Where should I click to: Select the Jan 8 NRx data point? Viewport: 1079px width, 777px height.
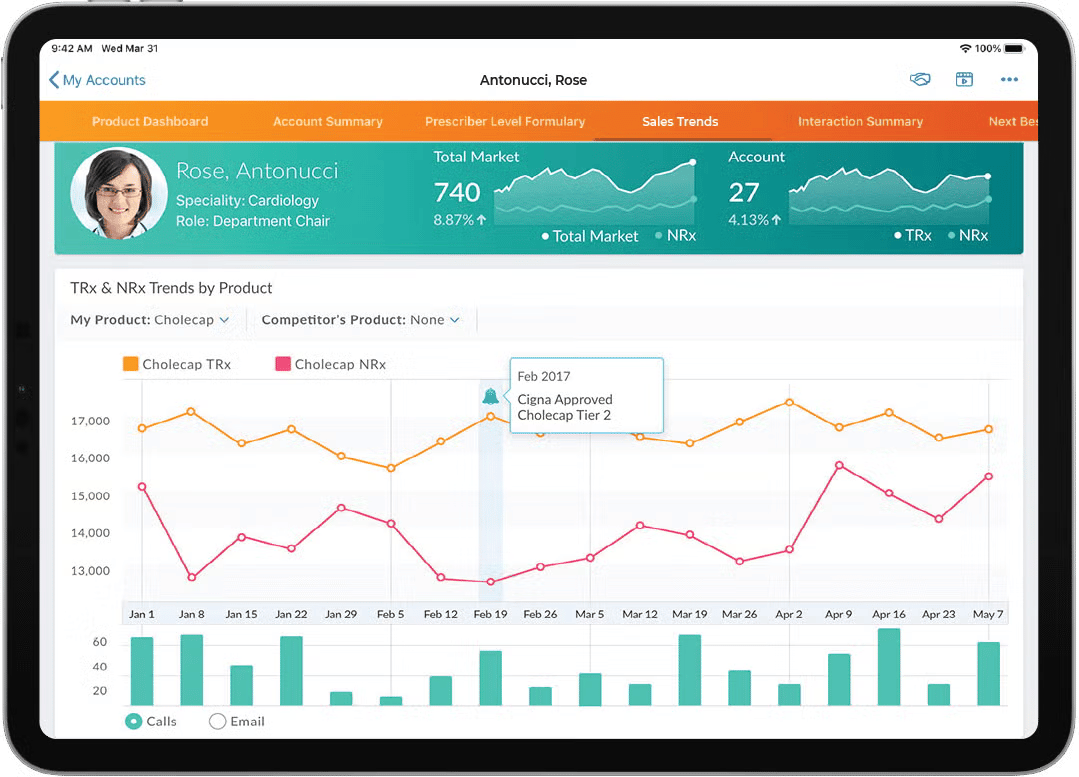point(192,577)
